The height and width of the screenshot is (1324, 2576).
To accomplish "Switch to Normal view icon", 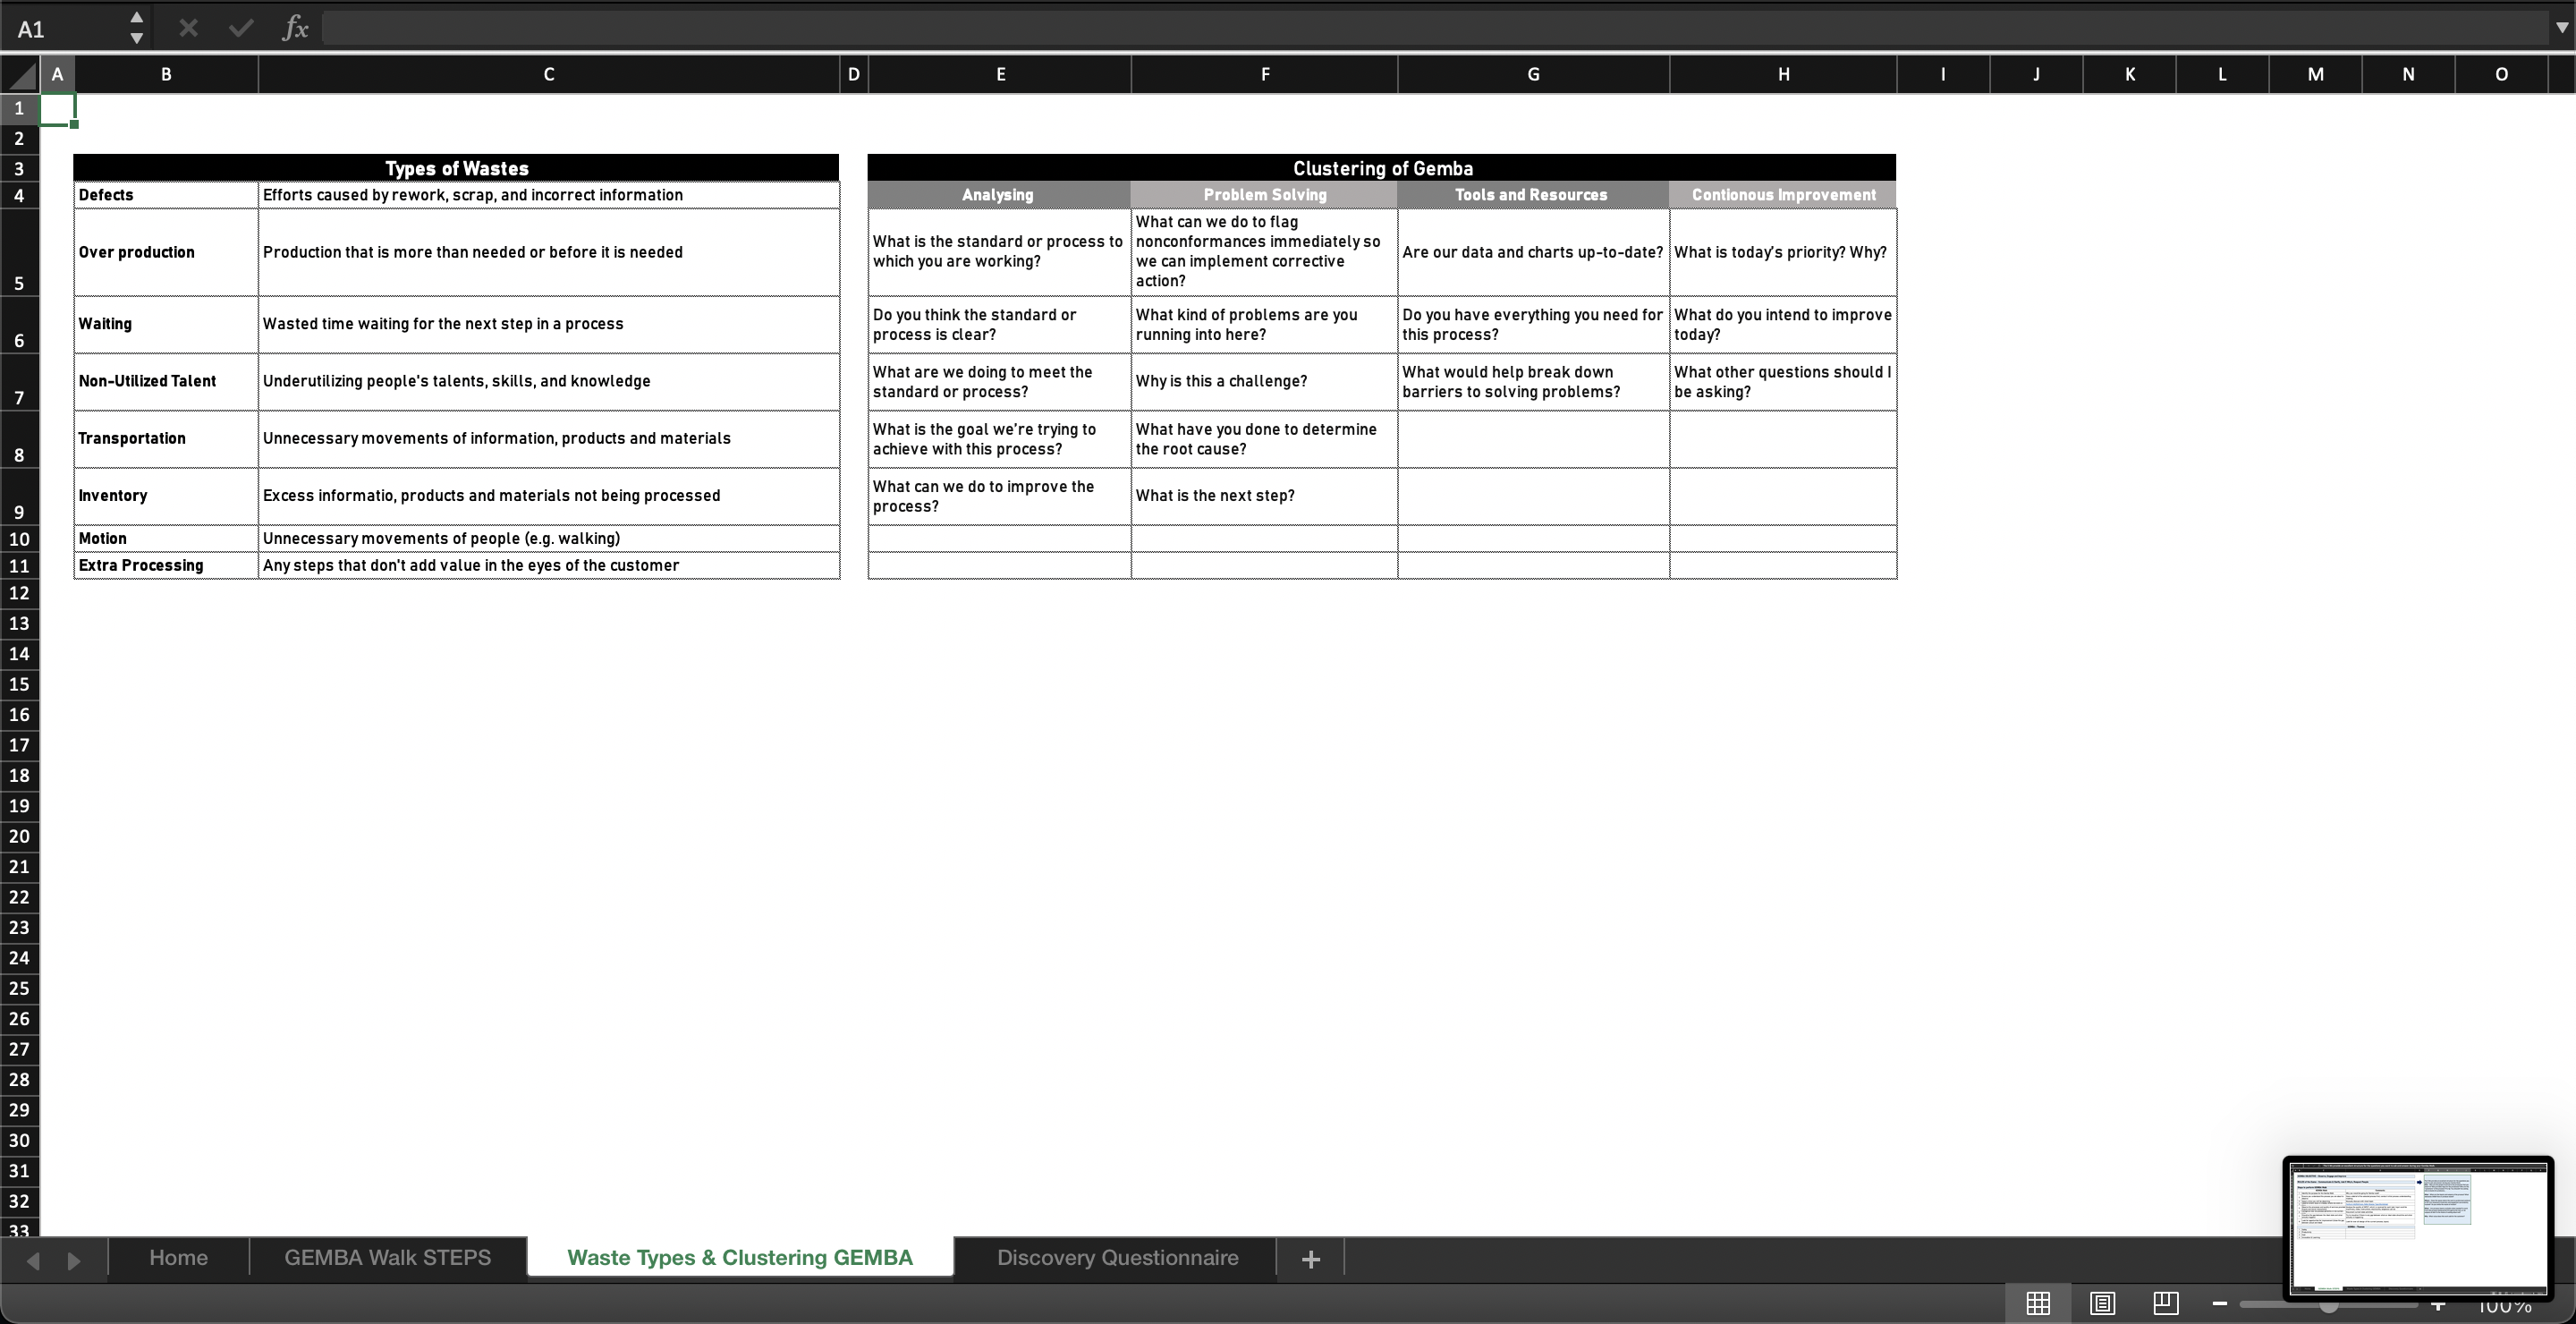I will point(2038,1303).
